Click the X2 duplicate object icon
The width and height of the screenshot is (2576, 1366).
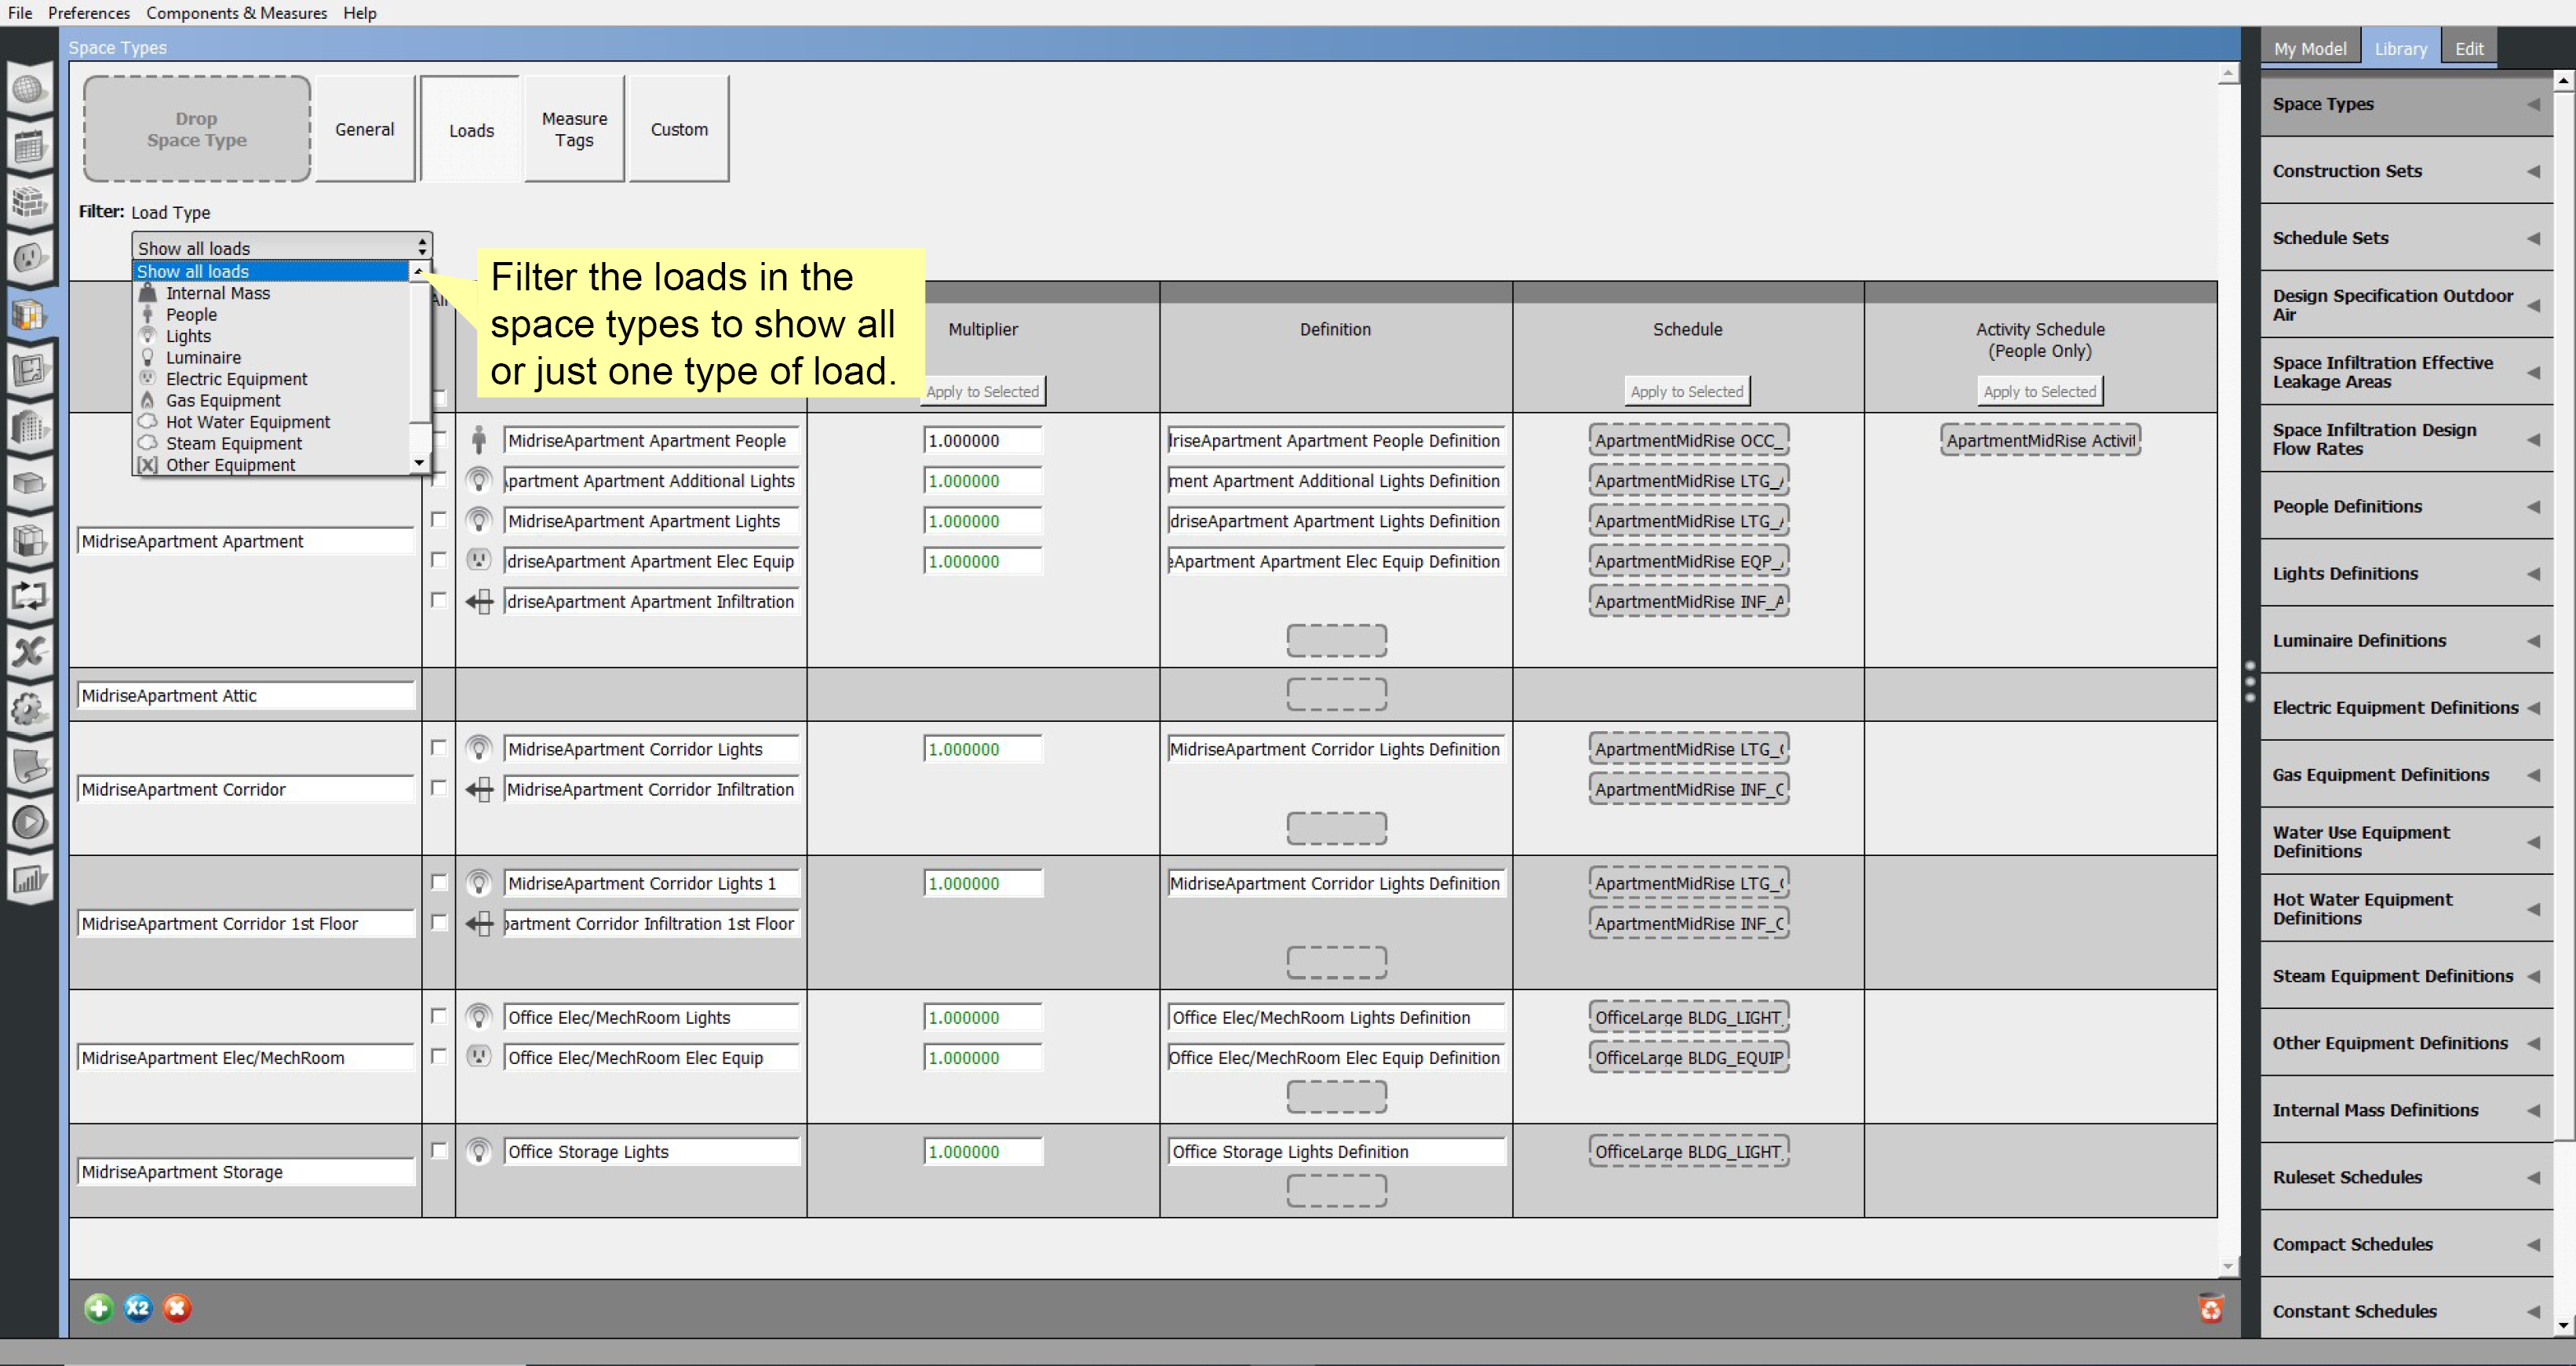(138, 1308)
